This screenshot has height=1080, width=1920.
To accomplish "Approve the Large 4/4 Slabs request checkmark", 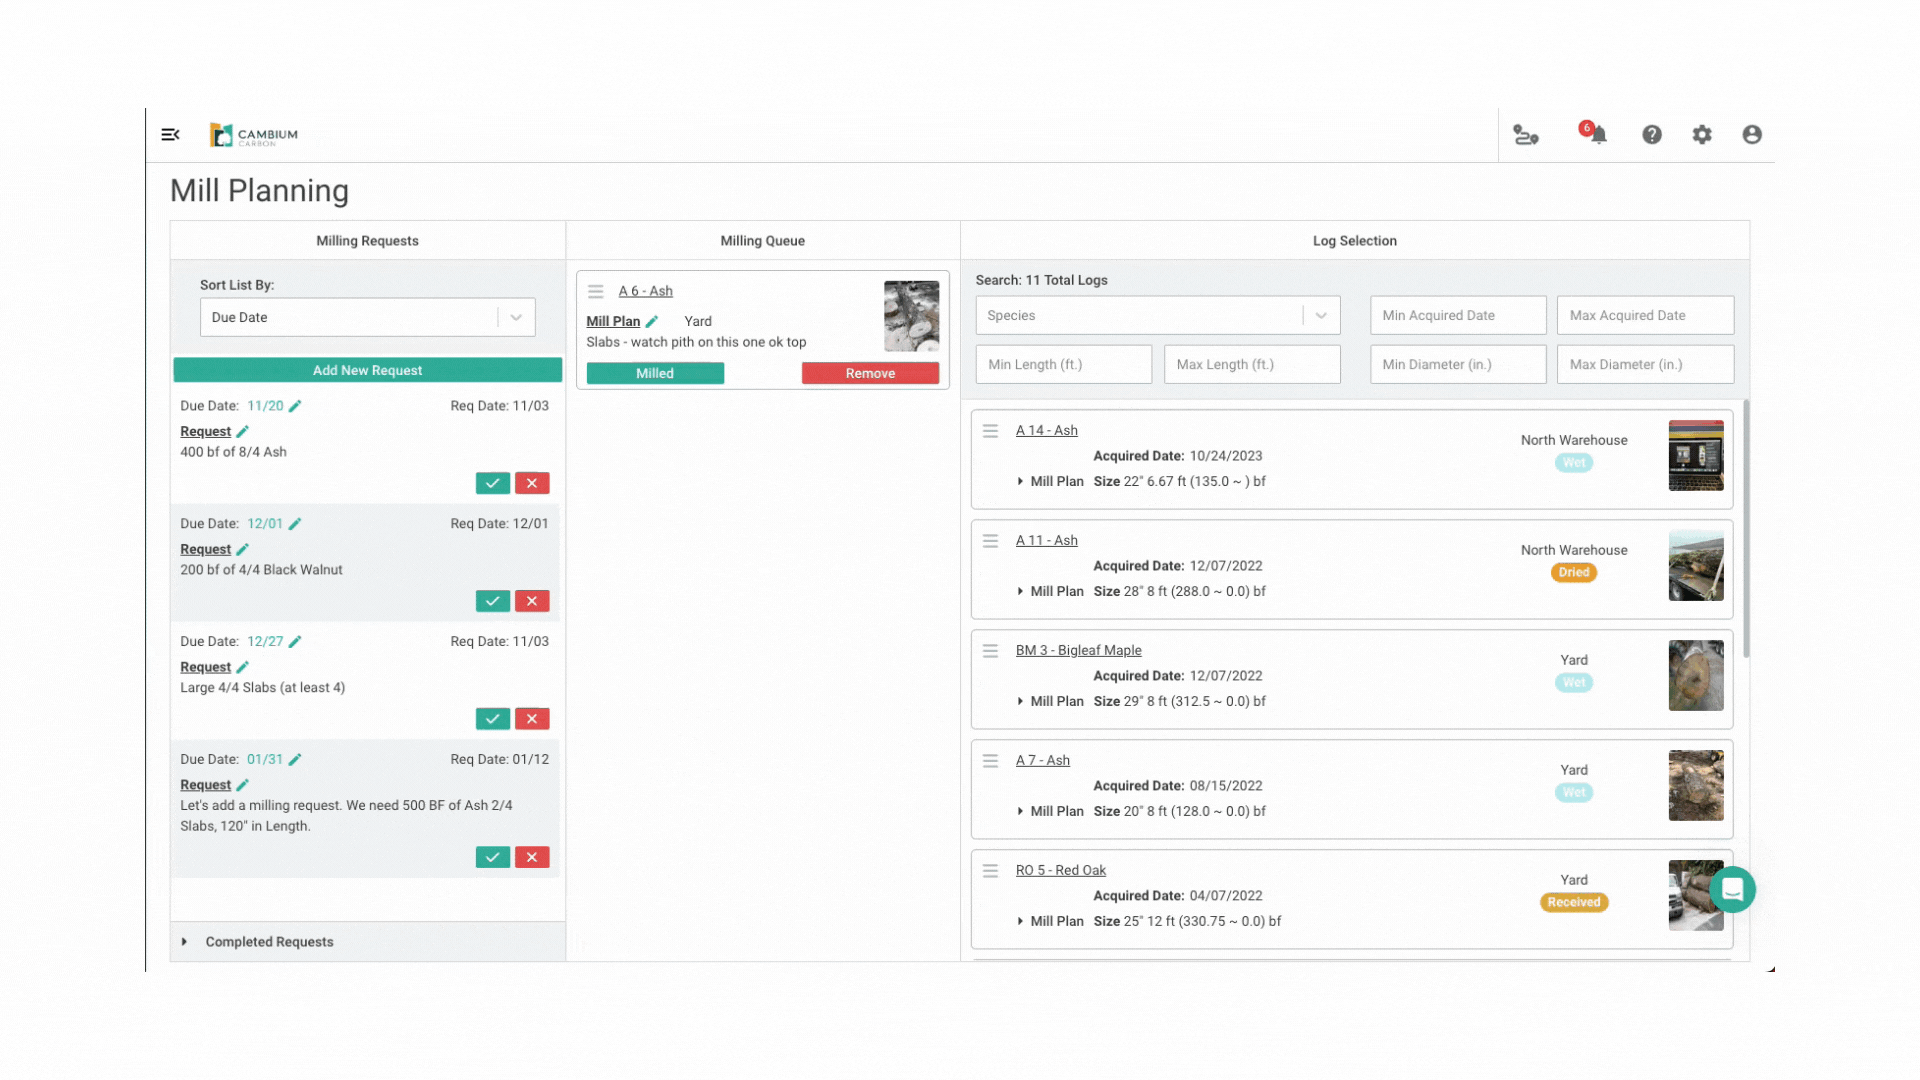I will coord(492,719).
